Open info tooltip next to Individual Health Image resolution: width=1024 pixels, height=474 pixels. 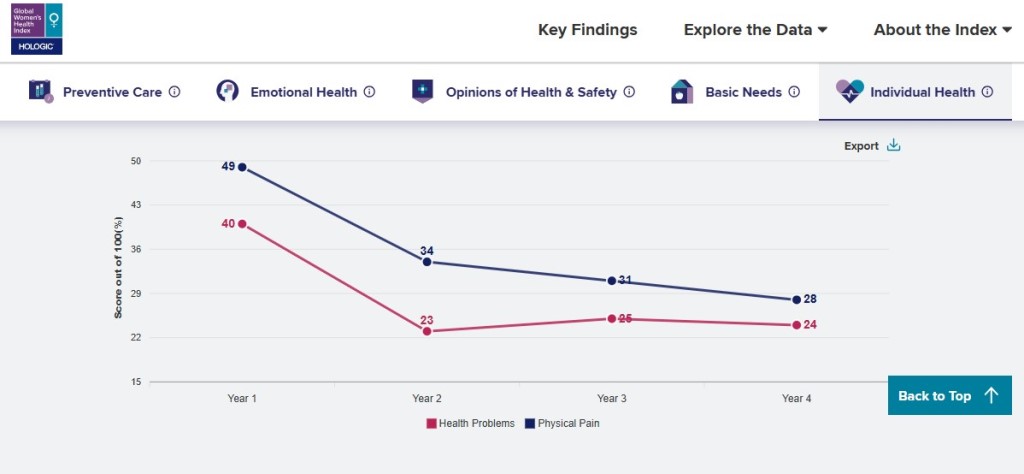987,92
